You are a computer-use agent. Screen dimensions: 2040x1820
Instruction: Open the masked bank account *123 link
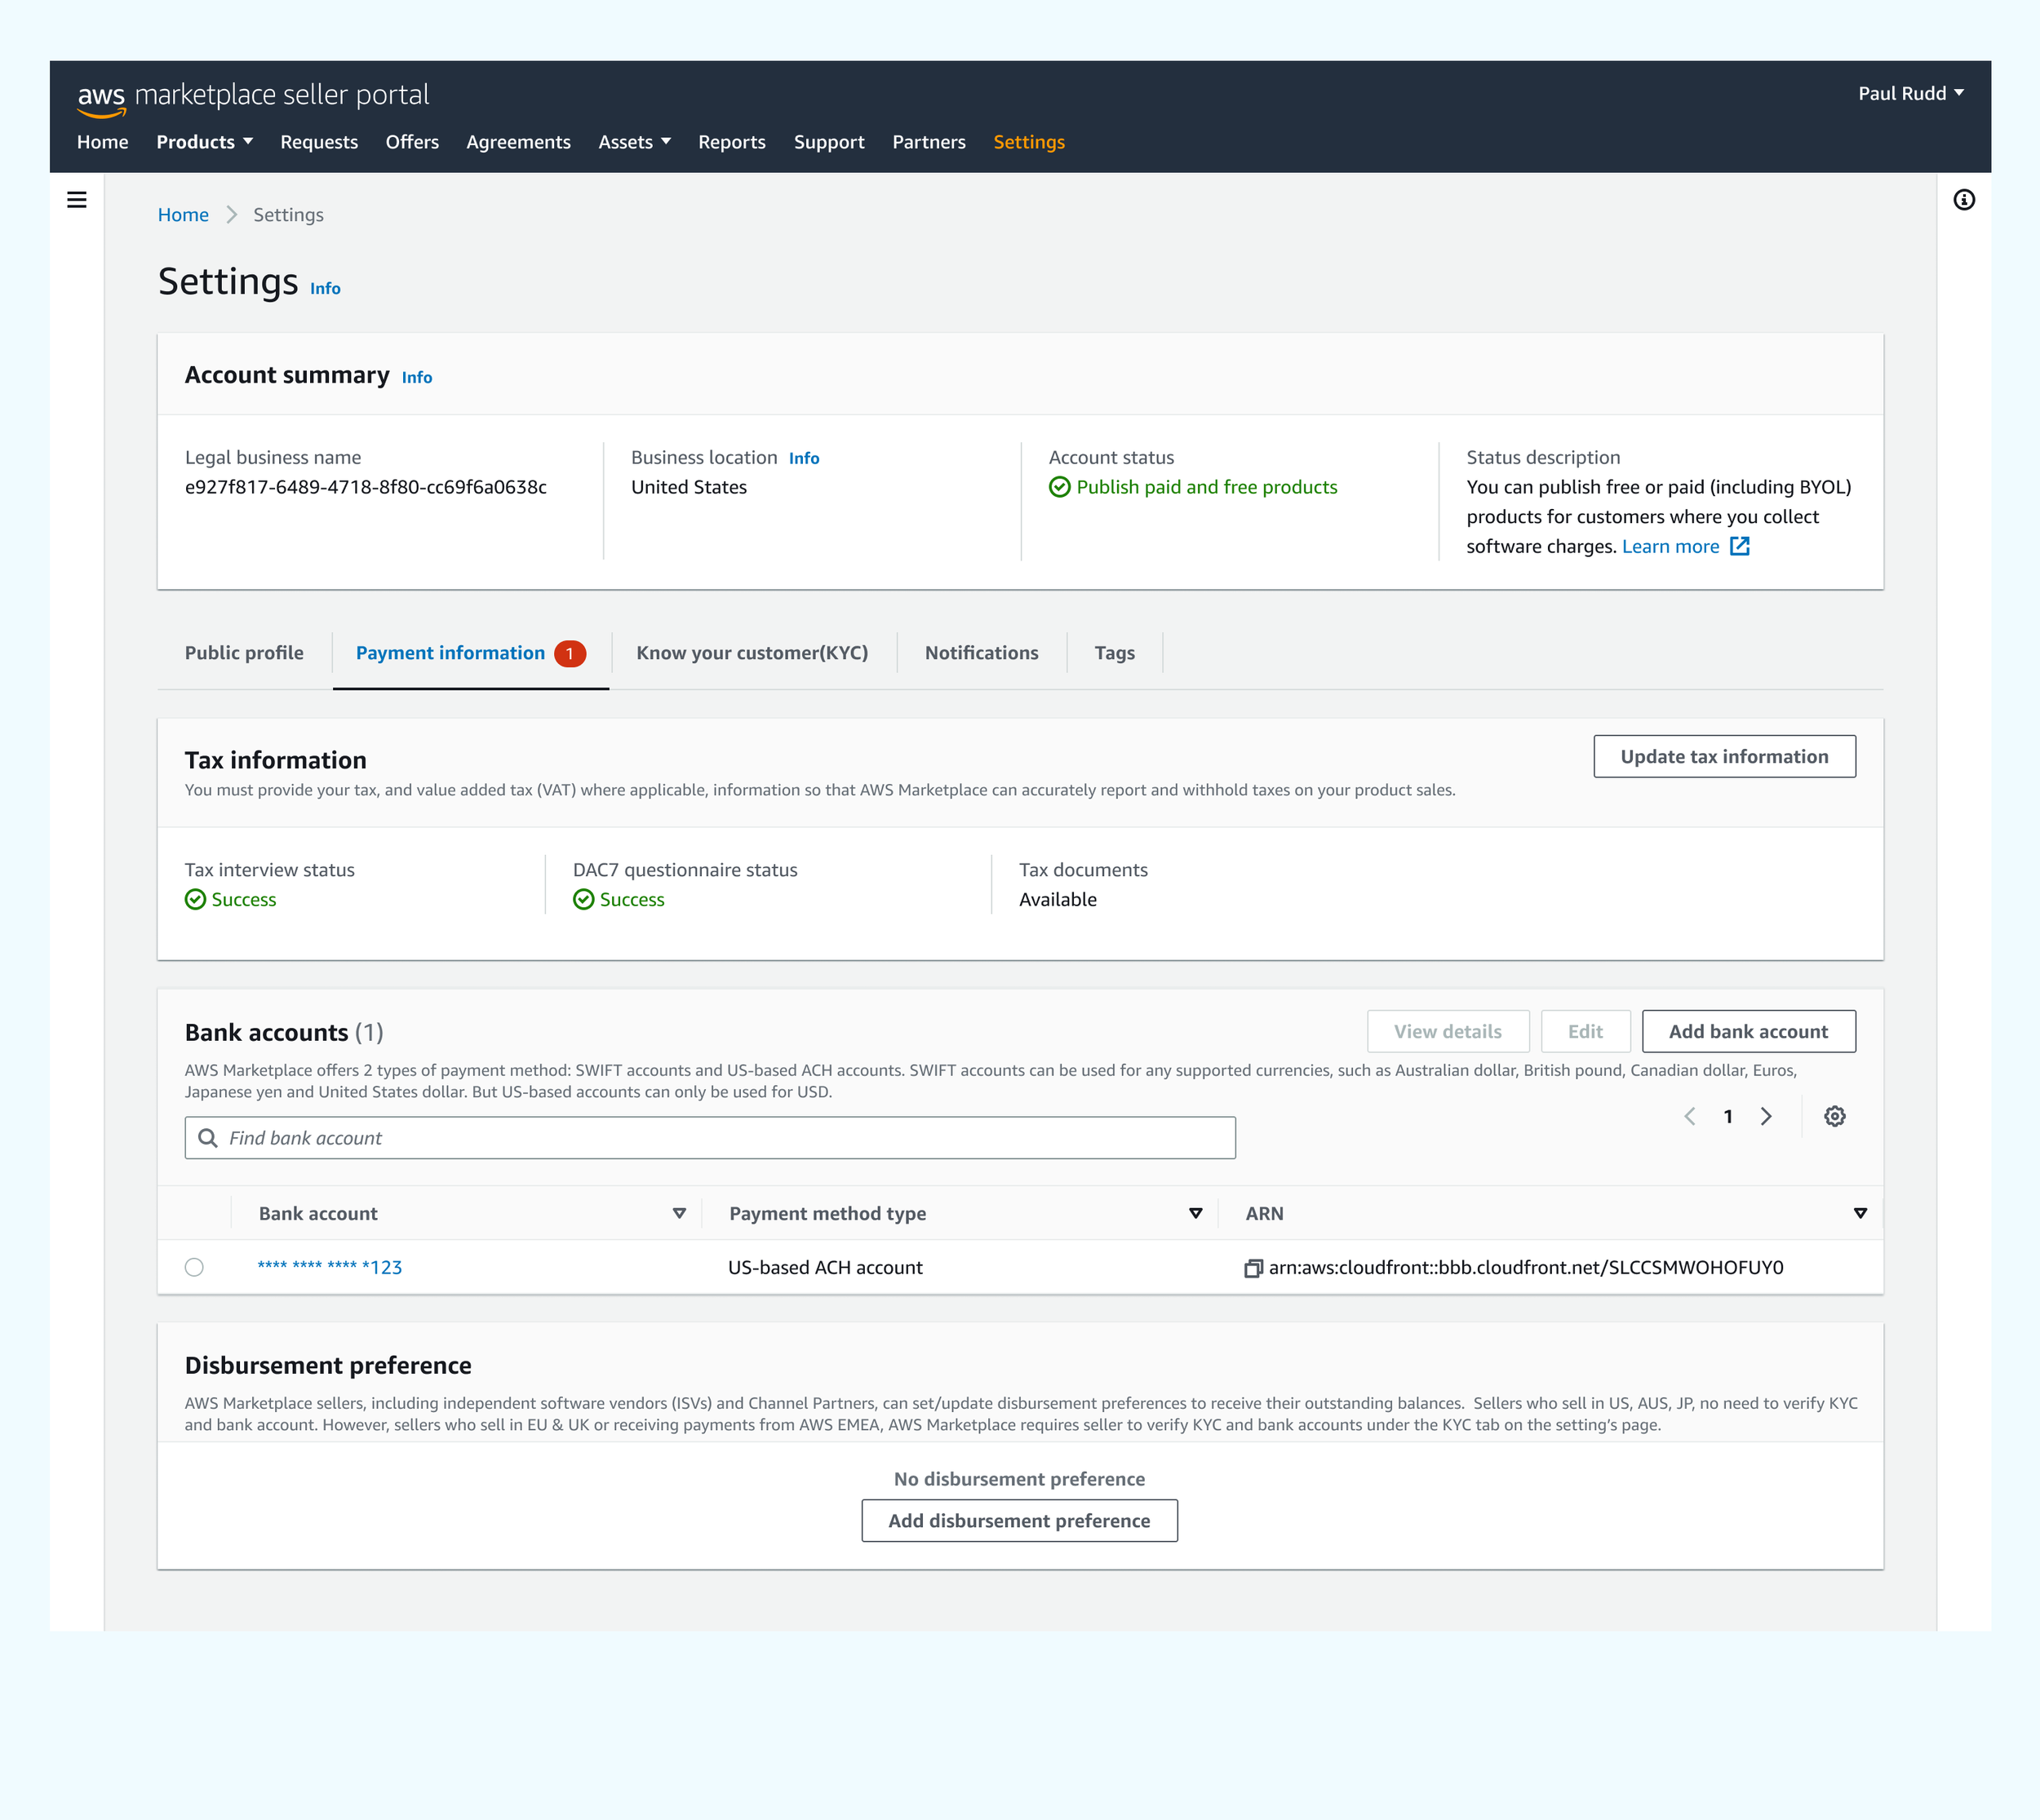pos(330,1268)
